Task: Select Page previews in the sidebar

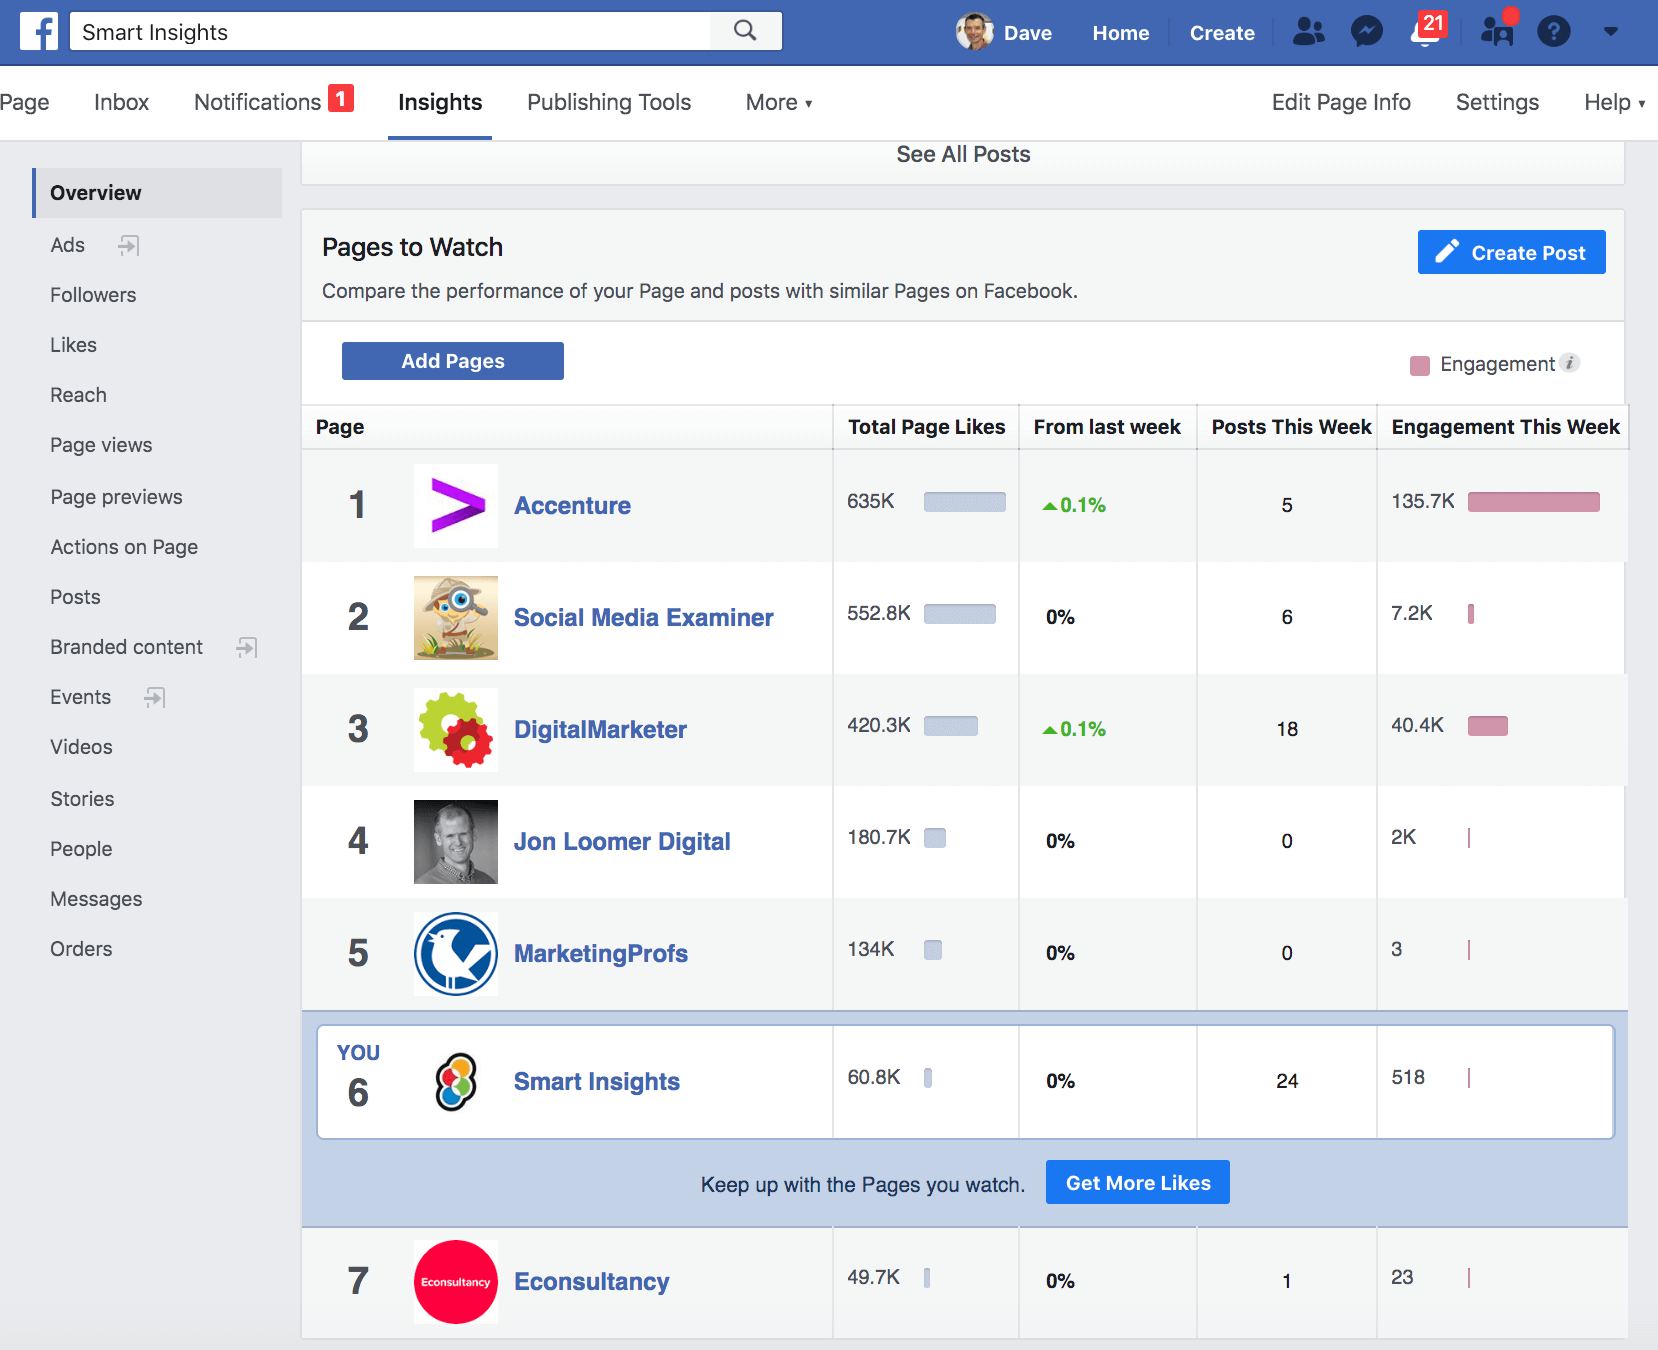Action: pyautogui.click(x=116, y=497)
